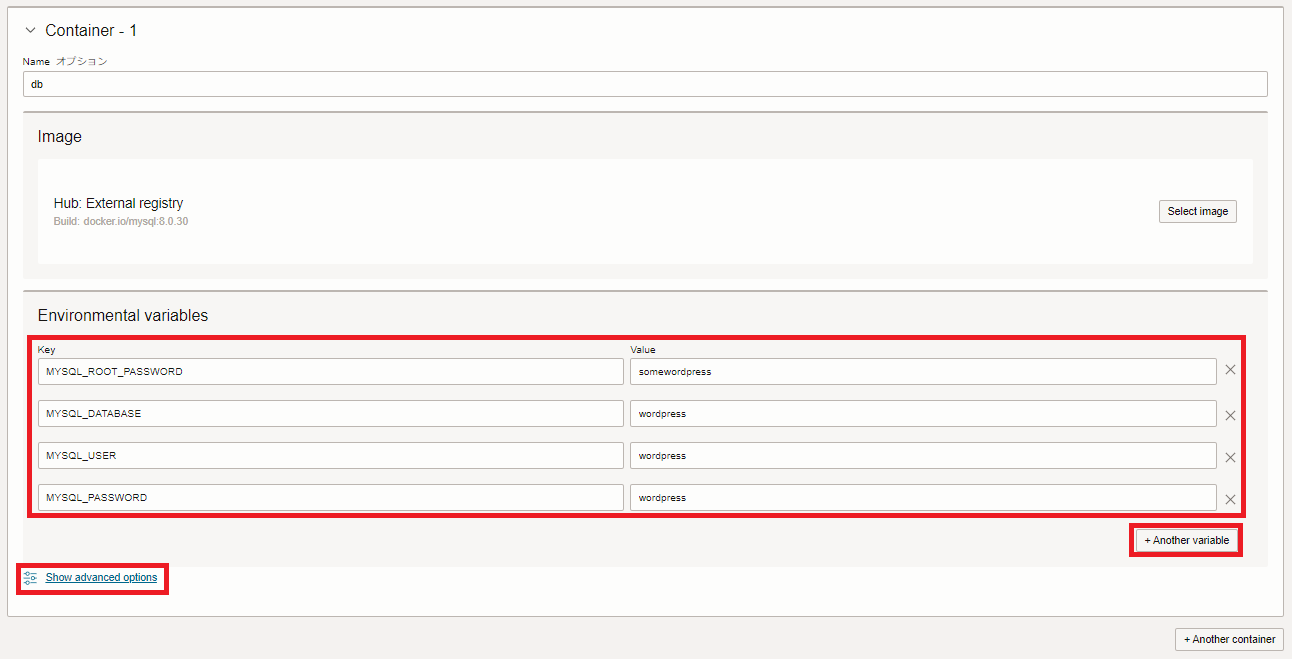Image resolution: width=1292 pixels, height=659 pixels.
Task: Delete the MYSQL_DATABASE variable with X icon
Action: tap(1230, 415)
